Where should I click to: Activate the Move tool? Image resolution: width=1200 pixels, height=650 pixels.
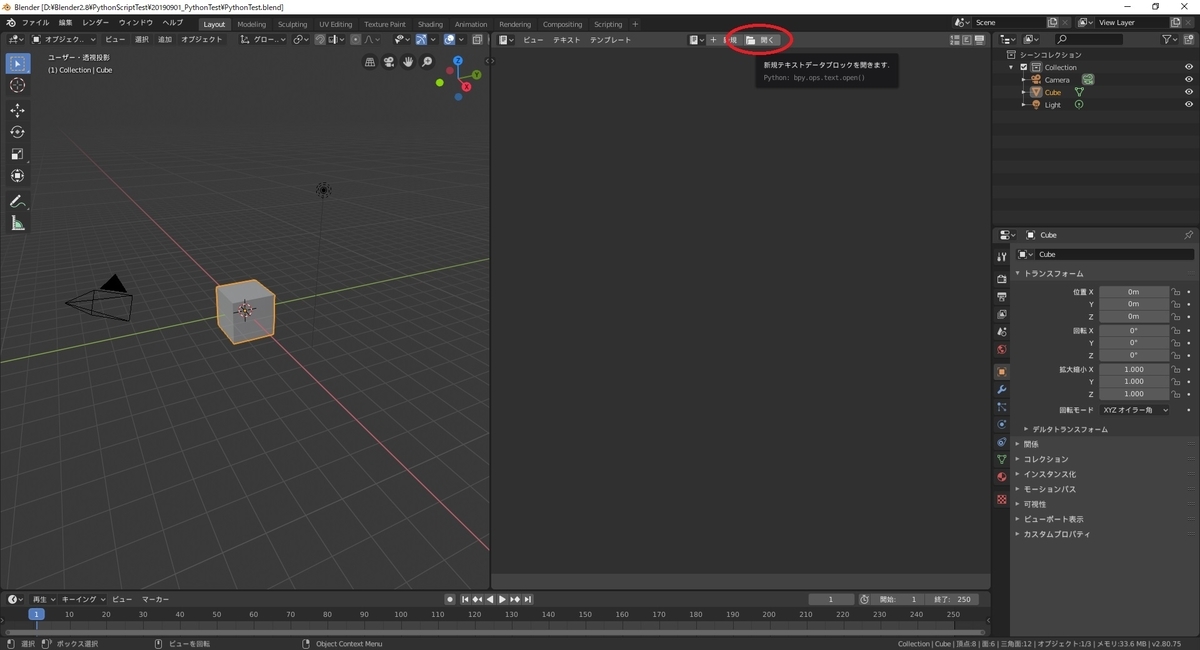(17, 110)
